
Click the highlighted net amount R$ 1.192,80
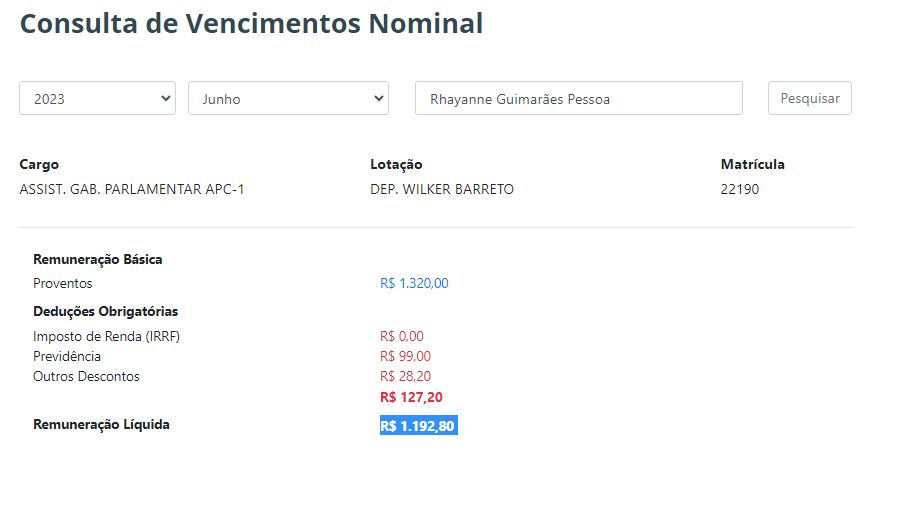[418, 426]
